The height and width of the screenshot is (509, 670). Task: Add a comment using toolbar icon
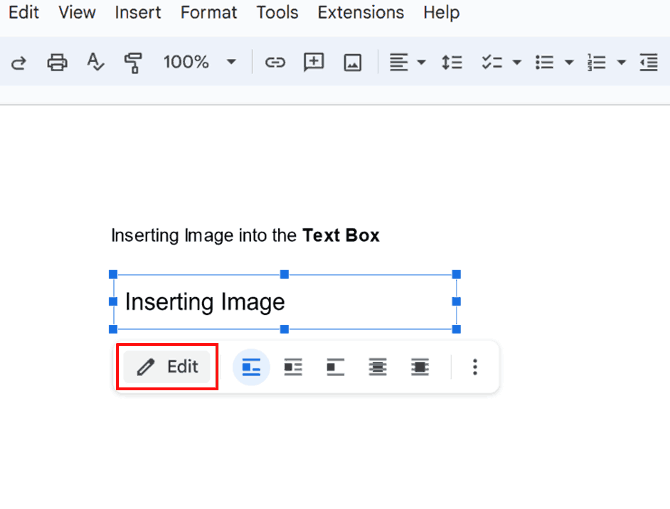pos(314,62)
